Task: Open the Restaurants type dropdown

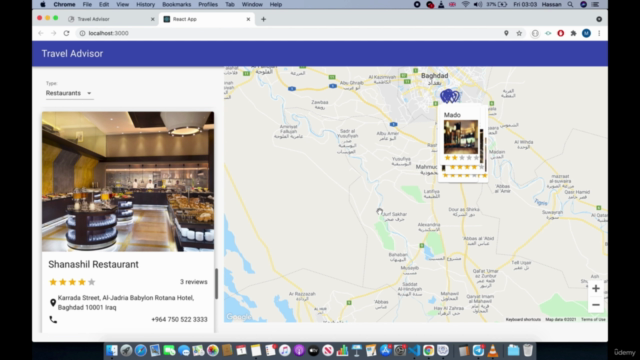Action: point(69,93)
